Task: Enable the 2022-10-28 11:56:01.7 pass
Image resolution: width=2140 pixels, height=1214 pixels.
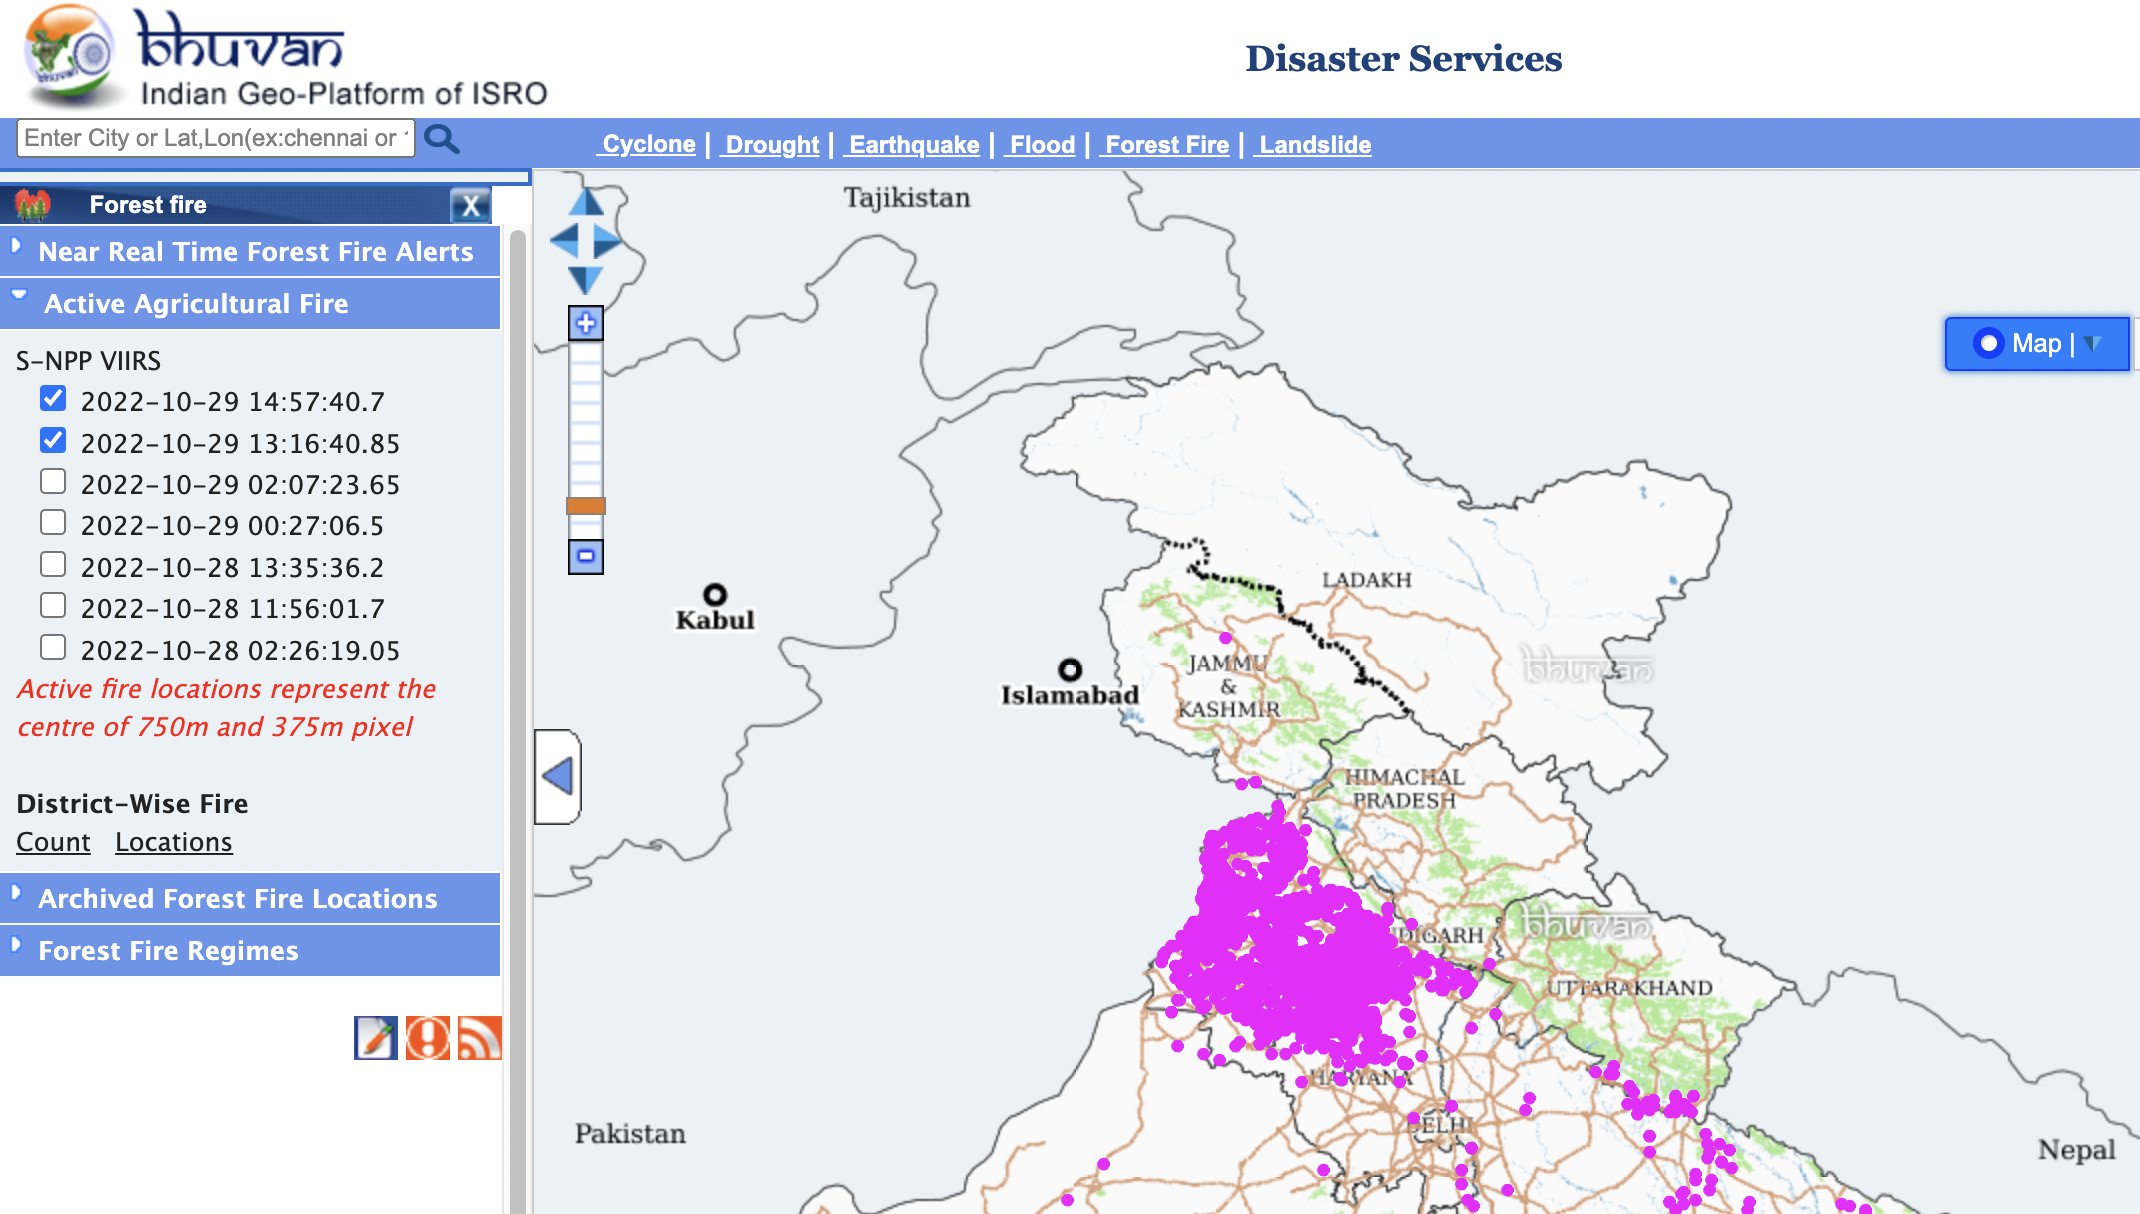Action: tap(53, 606)
